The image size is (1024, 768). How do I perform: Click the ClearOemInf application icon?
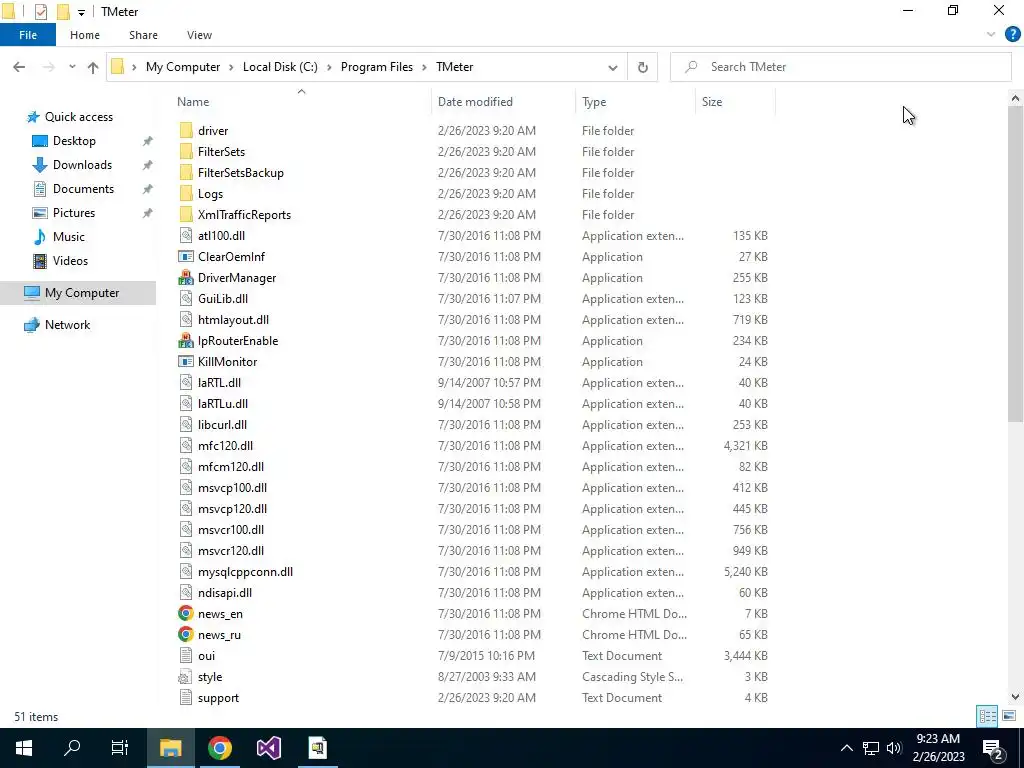pos(186,257)
